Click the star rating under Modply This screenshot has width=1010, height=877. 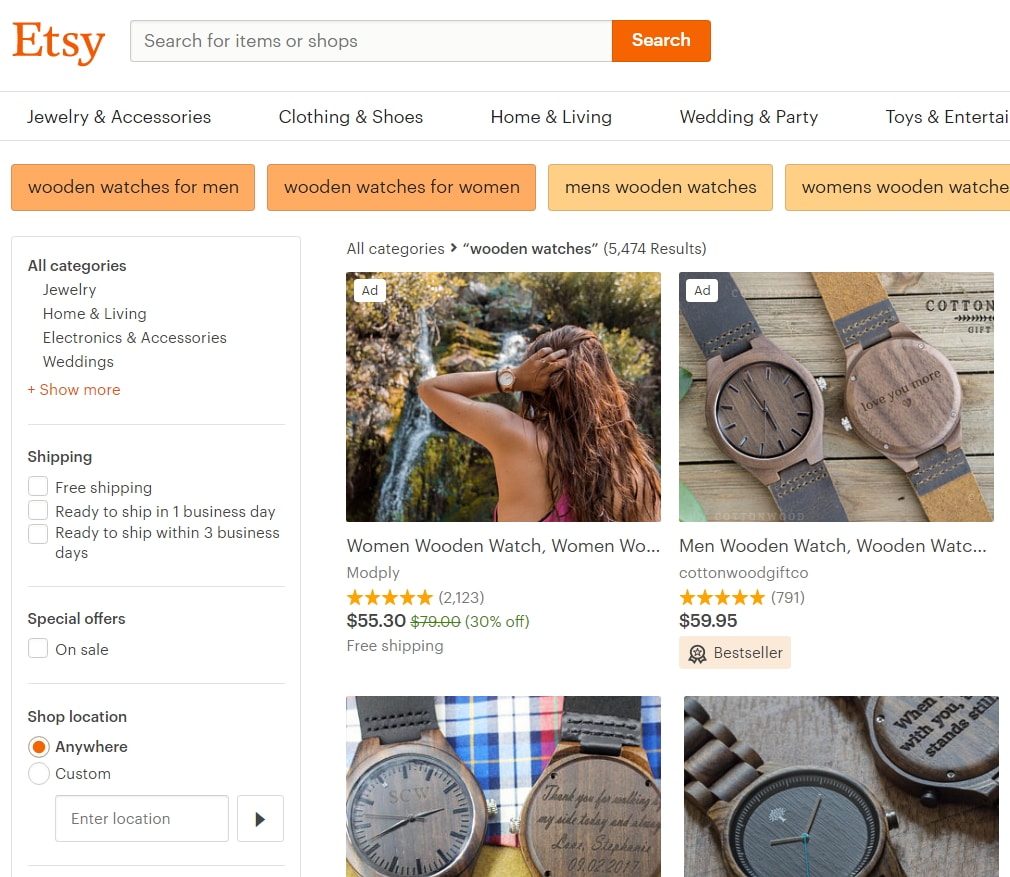click(389, 598)
